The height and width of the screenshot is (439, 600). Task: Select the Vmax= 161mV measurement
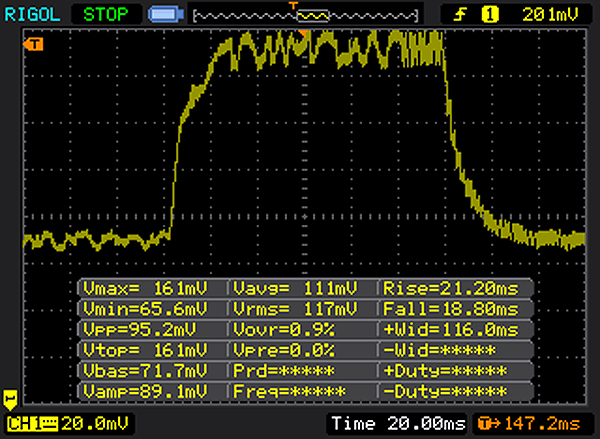click(152, 288)
